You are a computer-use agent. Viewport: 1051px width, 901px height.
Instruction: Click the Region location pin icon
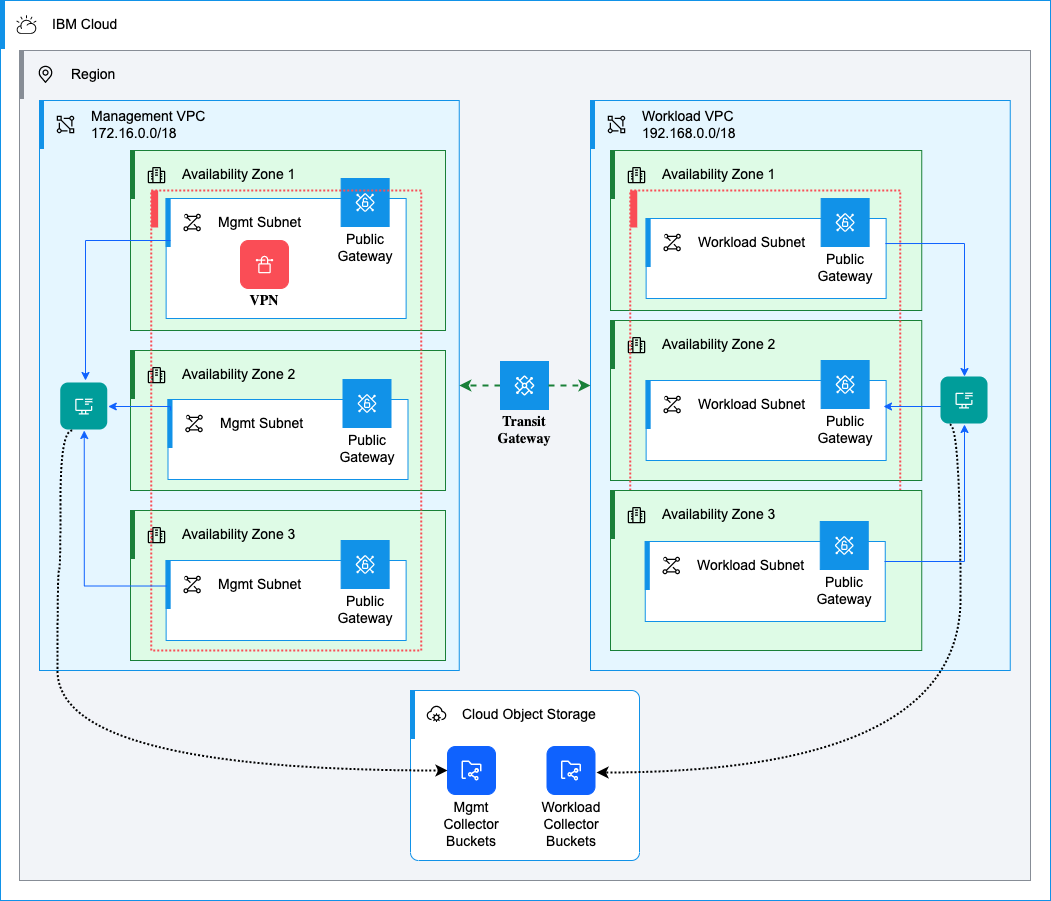tap(46, 74)
